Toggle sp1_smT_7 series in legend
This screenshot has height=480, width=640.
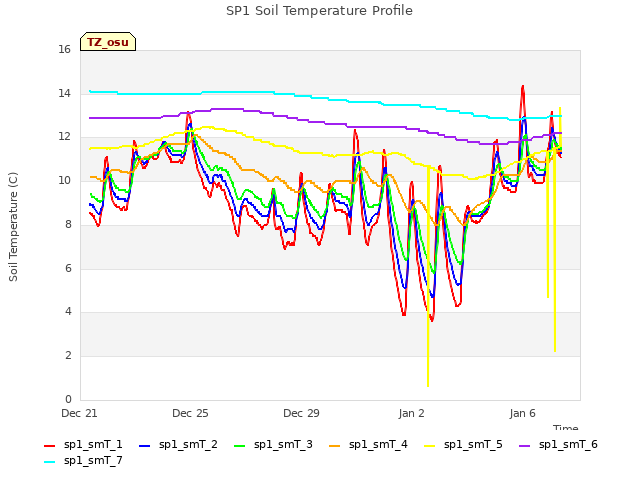(x=83, y=460)
